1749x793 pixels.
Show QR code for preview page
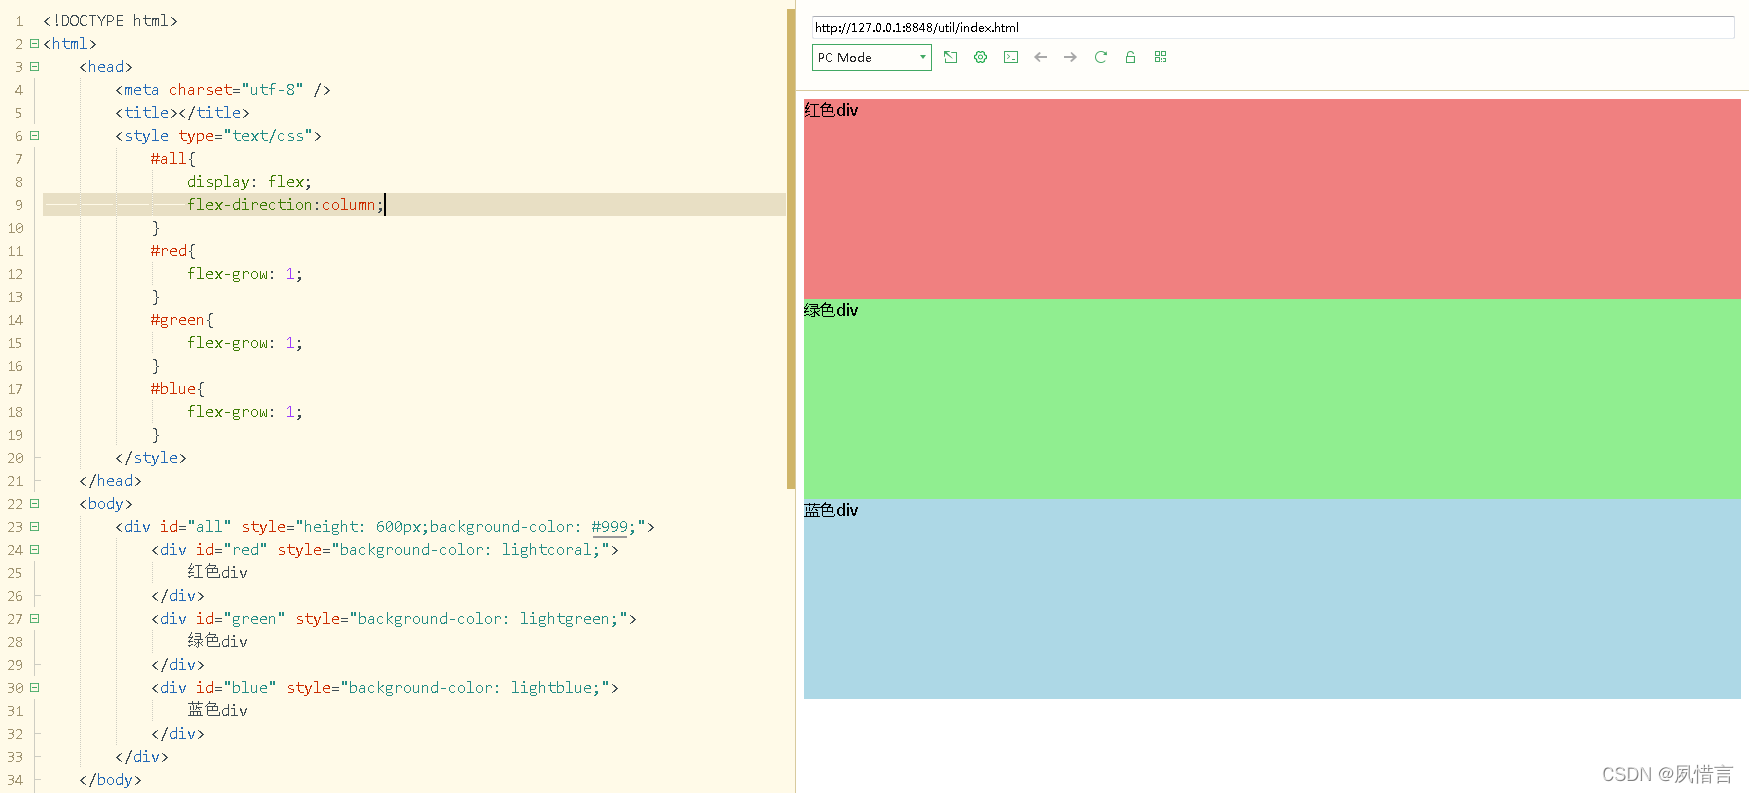point(1160,57)
